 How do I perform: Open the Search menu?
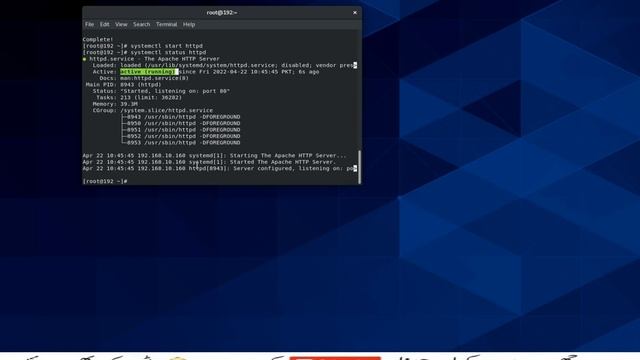click(141, 24)
